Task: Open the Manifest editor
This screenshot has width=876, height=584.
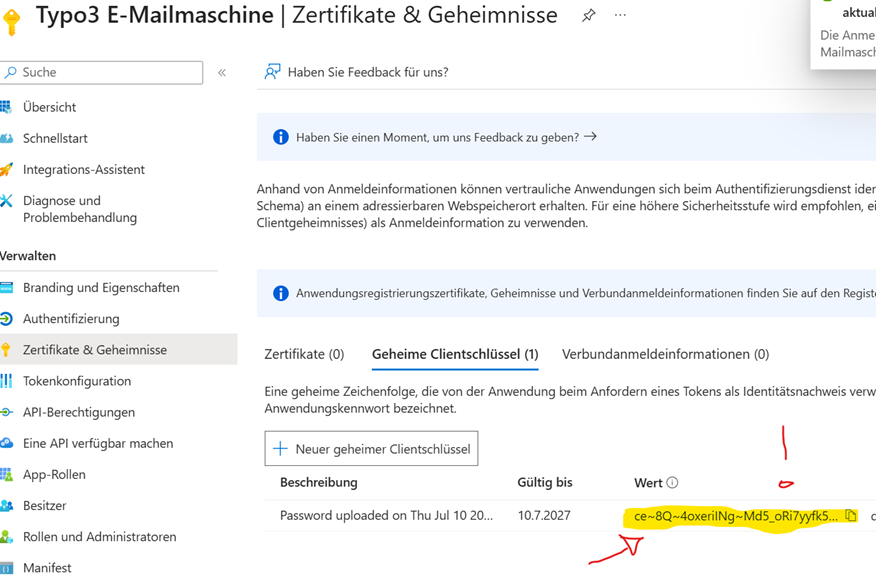Action: 47,568
